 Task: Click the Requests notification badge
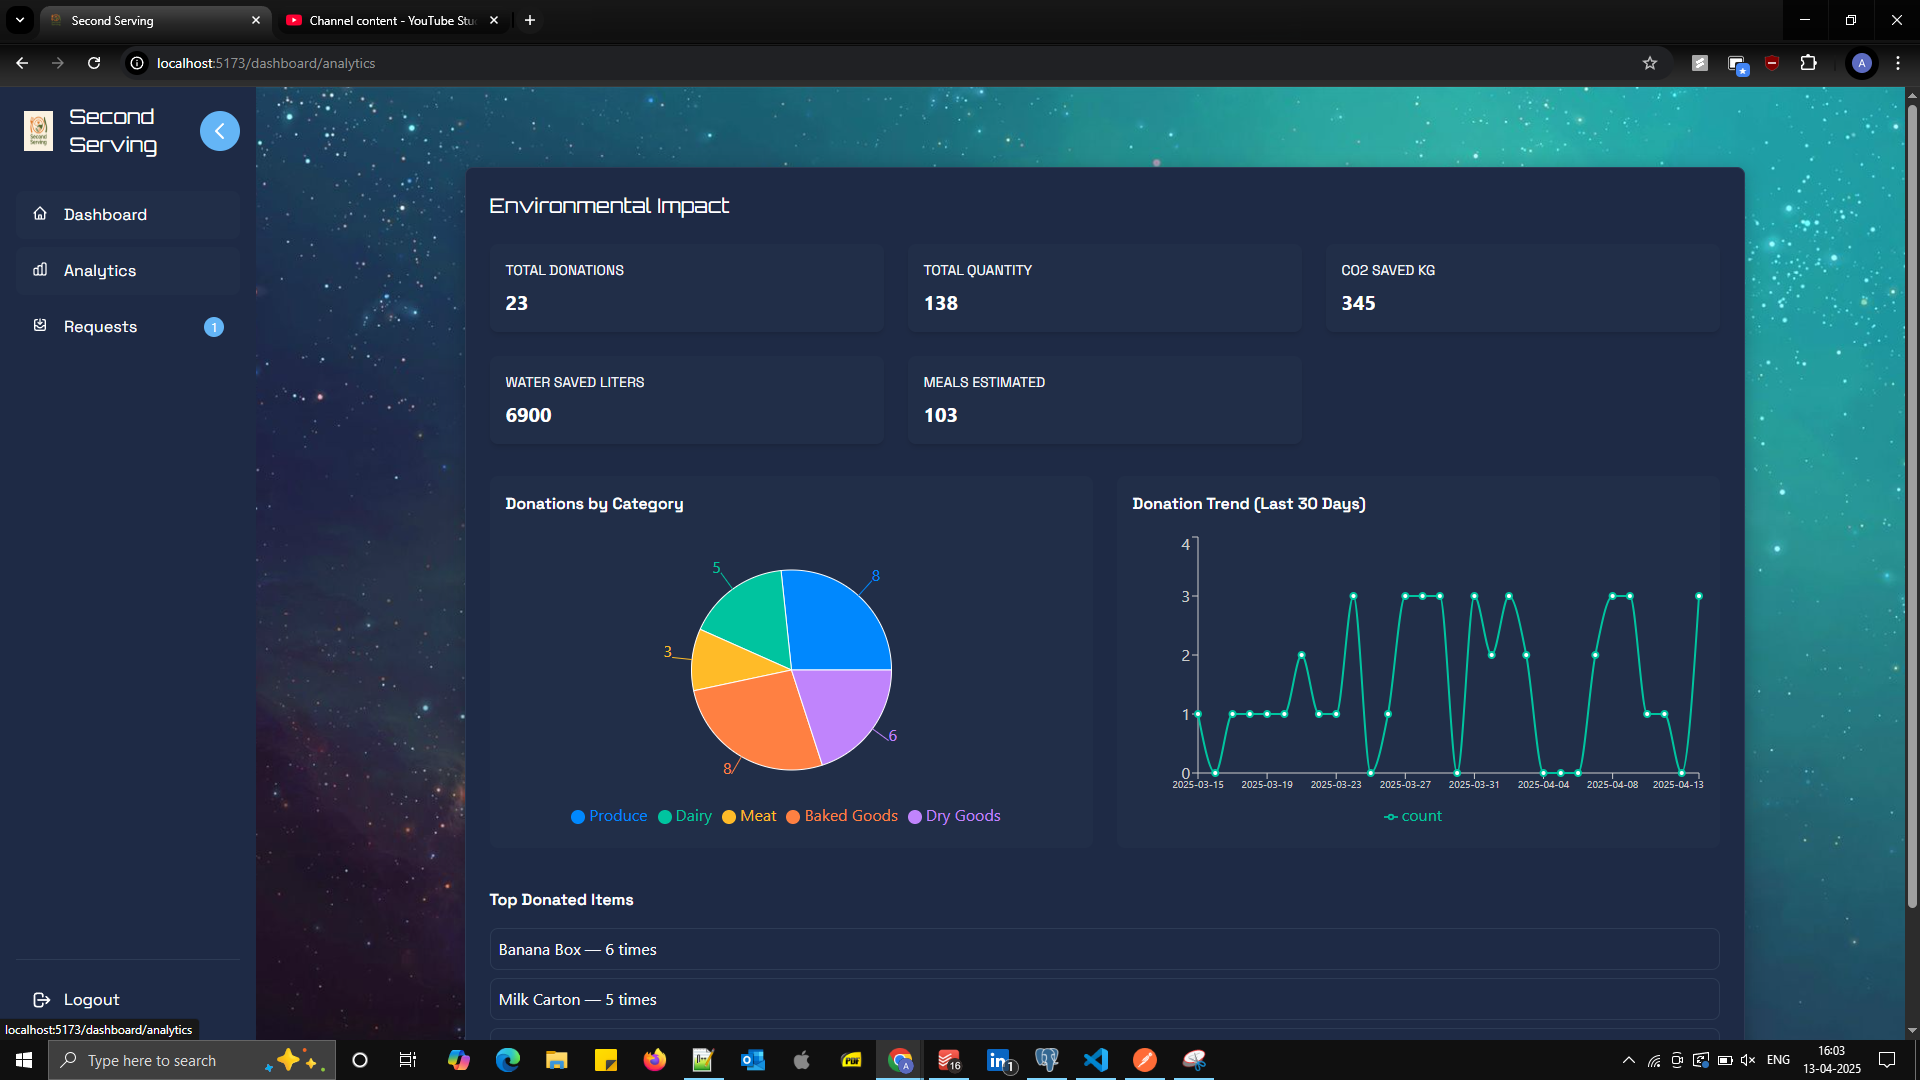click(213, 327)
